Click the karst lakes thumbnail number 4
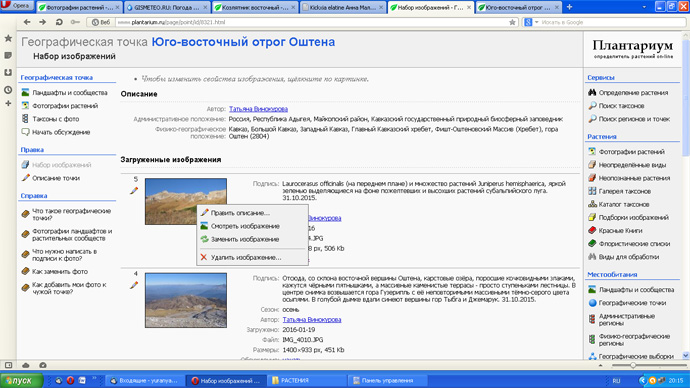 point(186,300)
